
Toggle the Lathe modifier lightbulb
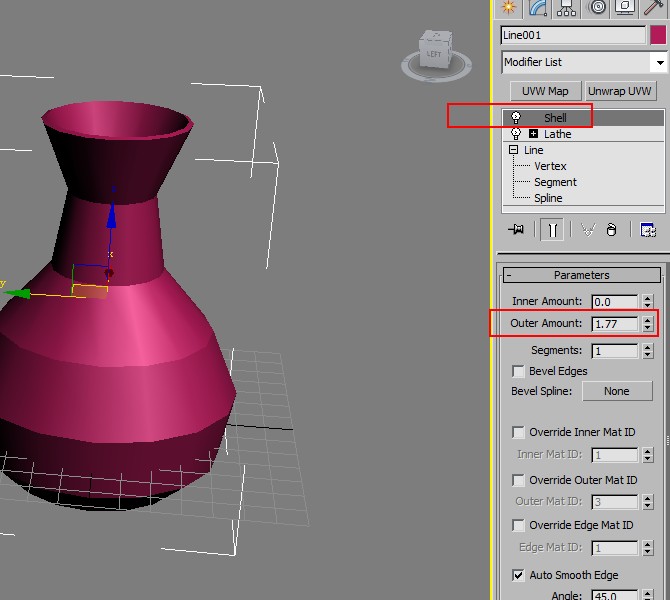pyautogui.click(x=516, y=134)
